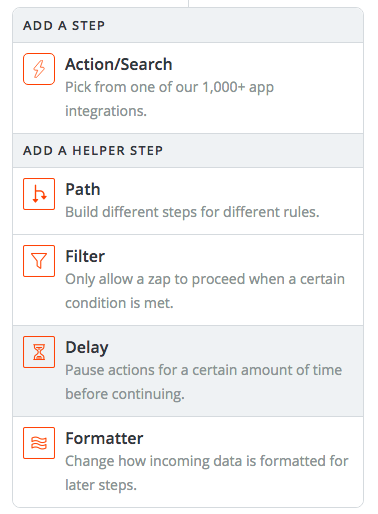Pick the highlighted Delay title
378x514 pixels.
(87, 348)
